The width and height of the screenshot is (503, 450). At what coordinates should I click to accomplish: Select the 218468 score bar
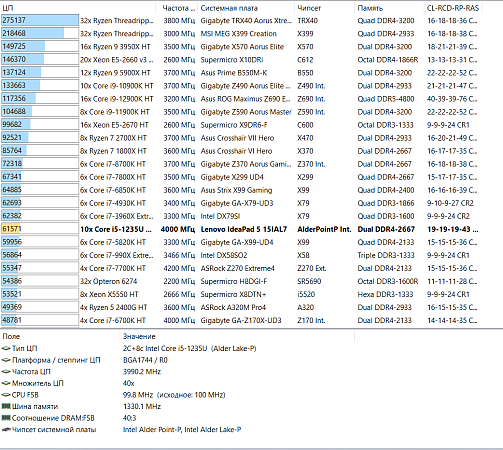[x=40, y=33]
